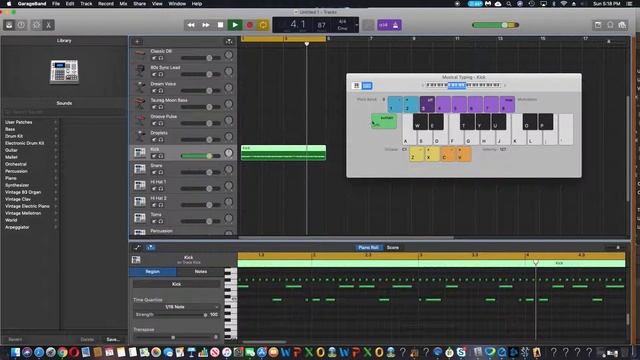Viewport: 640px width, 360px height.
Task: Select the green Kick region in timeline
Action: point(283,153)
